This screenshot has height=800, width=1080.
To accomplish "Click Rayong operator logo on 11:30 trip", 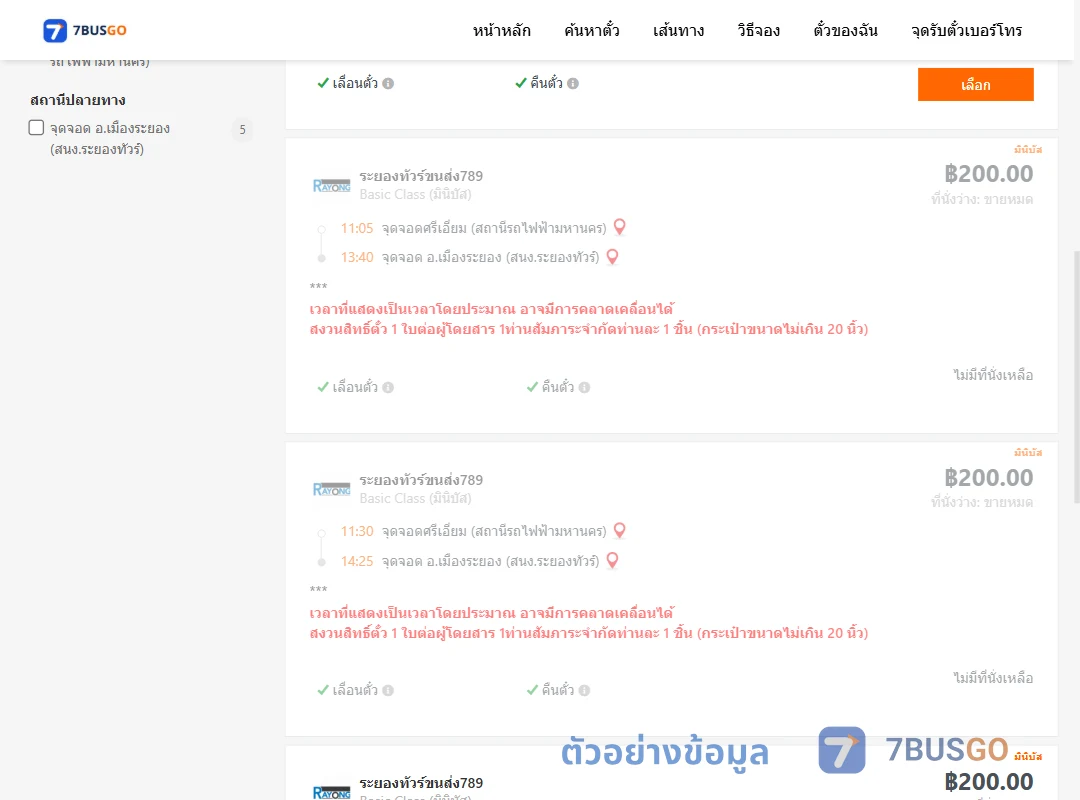I will pyautogui.click(x=331, y=489).
